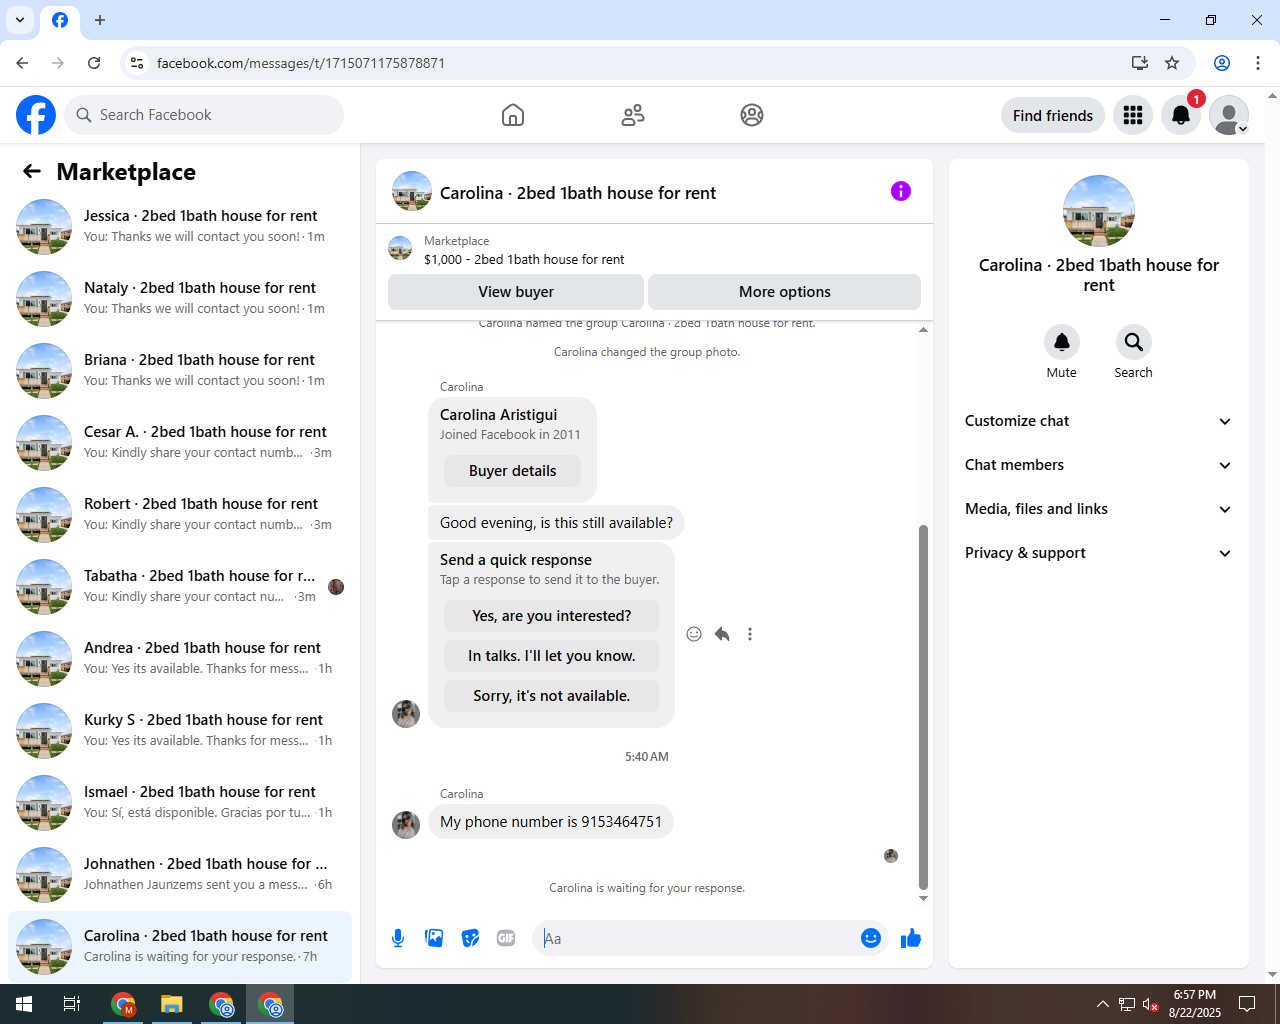The height and width of the screenshot is (1024, 1280).
Task: Open new browser tab
Action: click(x=100, y=20)
